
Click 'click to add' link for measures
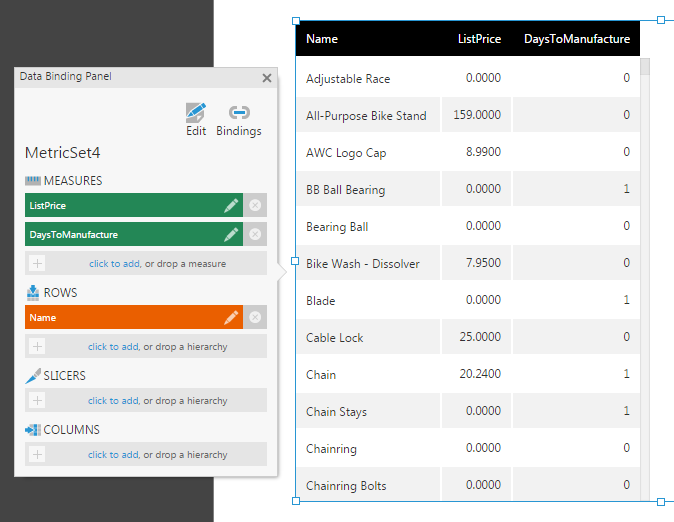[114, 264]
